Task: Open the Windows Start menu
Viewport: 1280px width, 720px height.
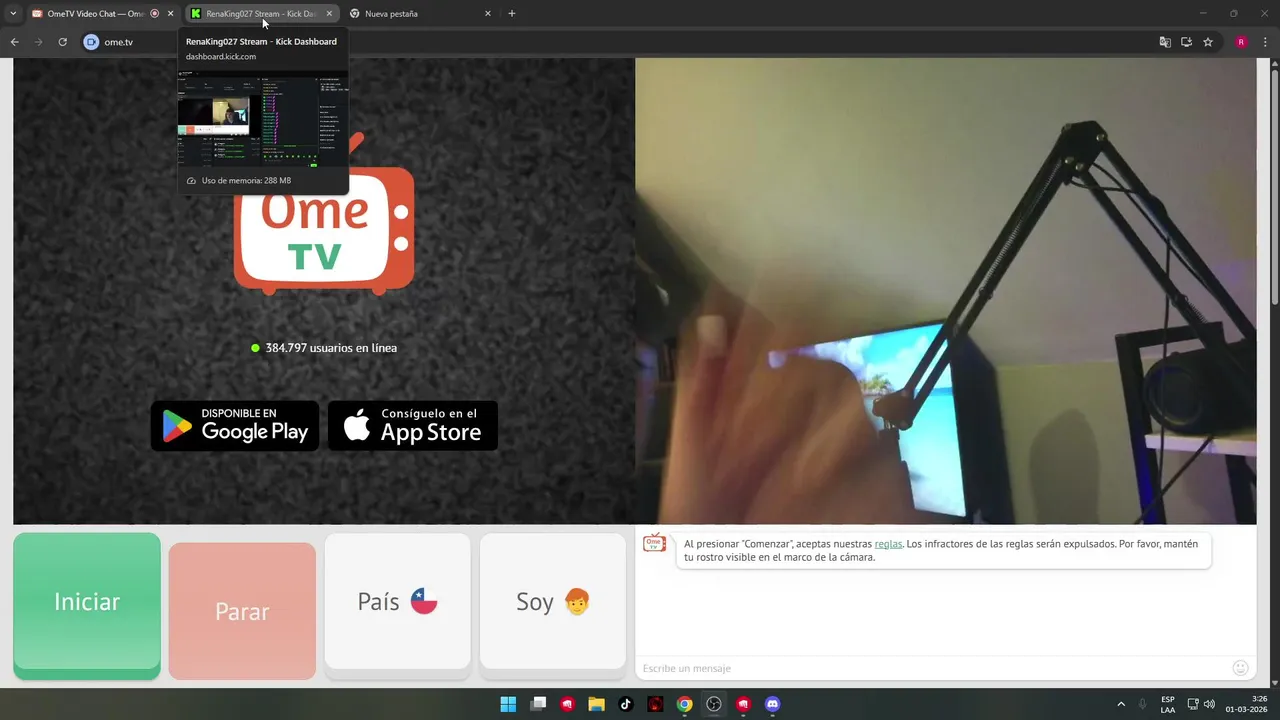Action: [508, 704]
